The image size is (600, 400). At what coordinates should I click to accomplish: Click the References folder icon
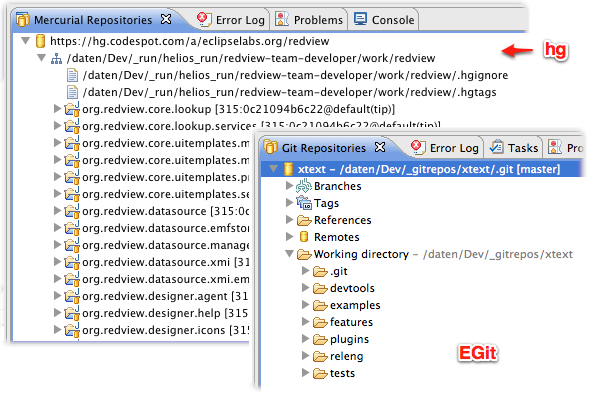tap(304, 220)
